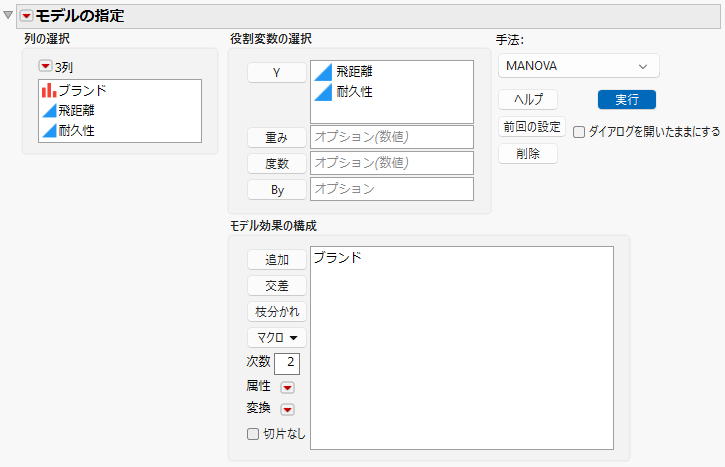Click the Y role button

click(x=276, y=73)
